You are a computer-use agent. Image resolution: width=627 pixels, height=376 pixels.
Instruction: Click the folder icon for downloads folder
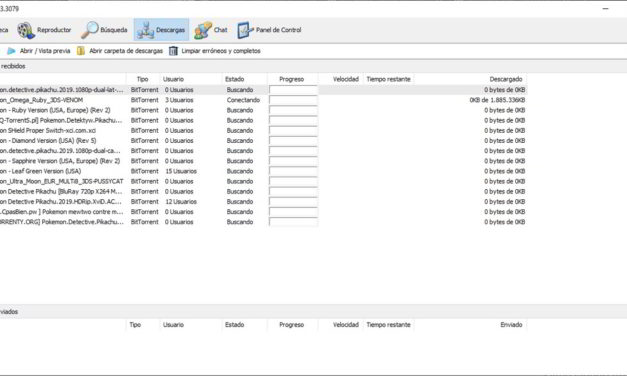[x=81, y=51]
